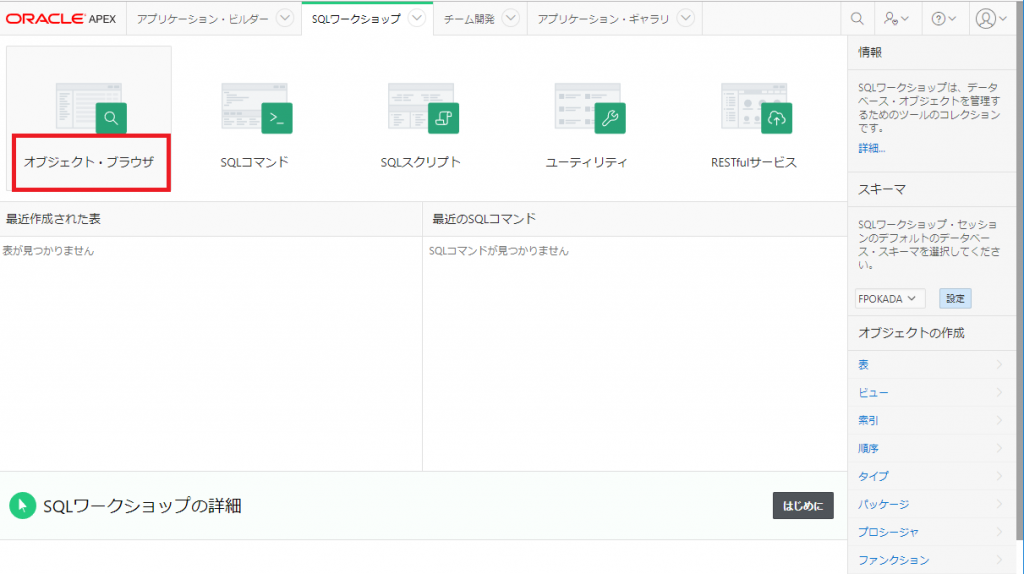Click 最近作成された表 heading
This screenshot has width=1024, height=574.
pyautogui.click(x=53, y=219)
